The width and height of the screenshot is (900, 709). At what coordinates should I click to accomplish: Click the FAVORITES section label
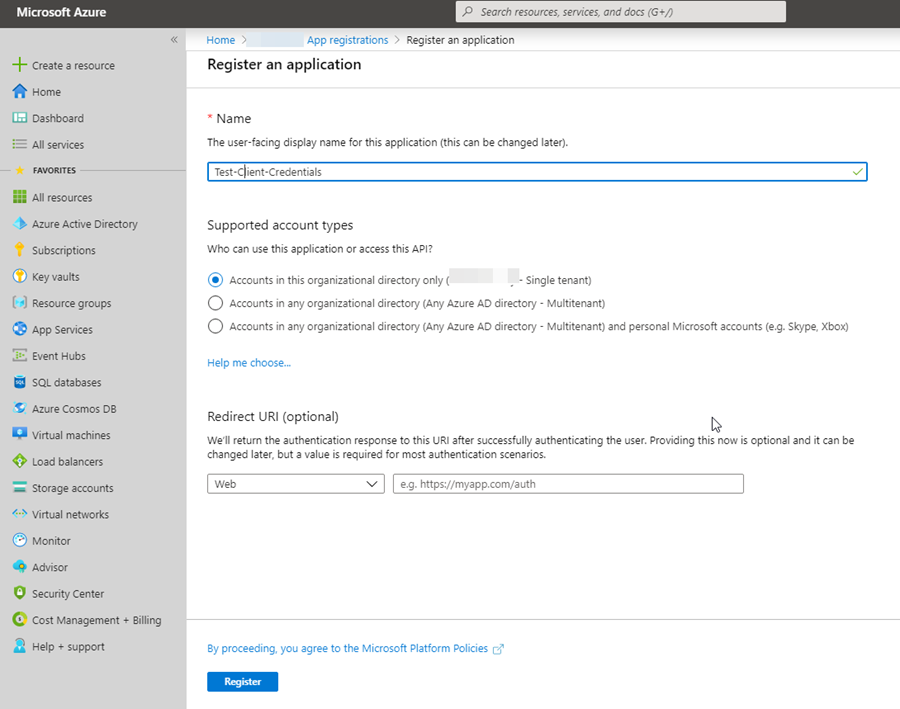(55, 171)
